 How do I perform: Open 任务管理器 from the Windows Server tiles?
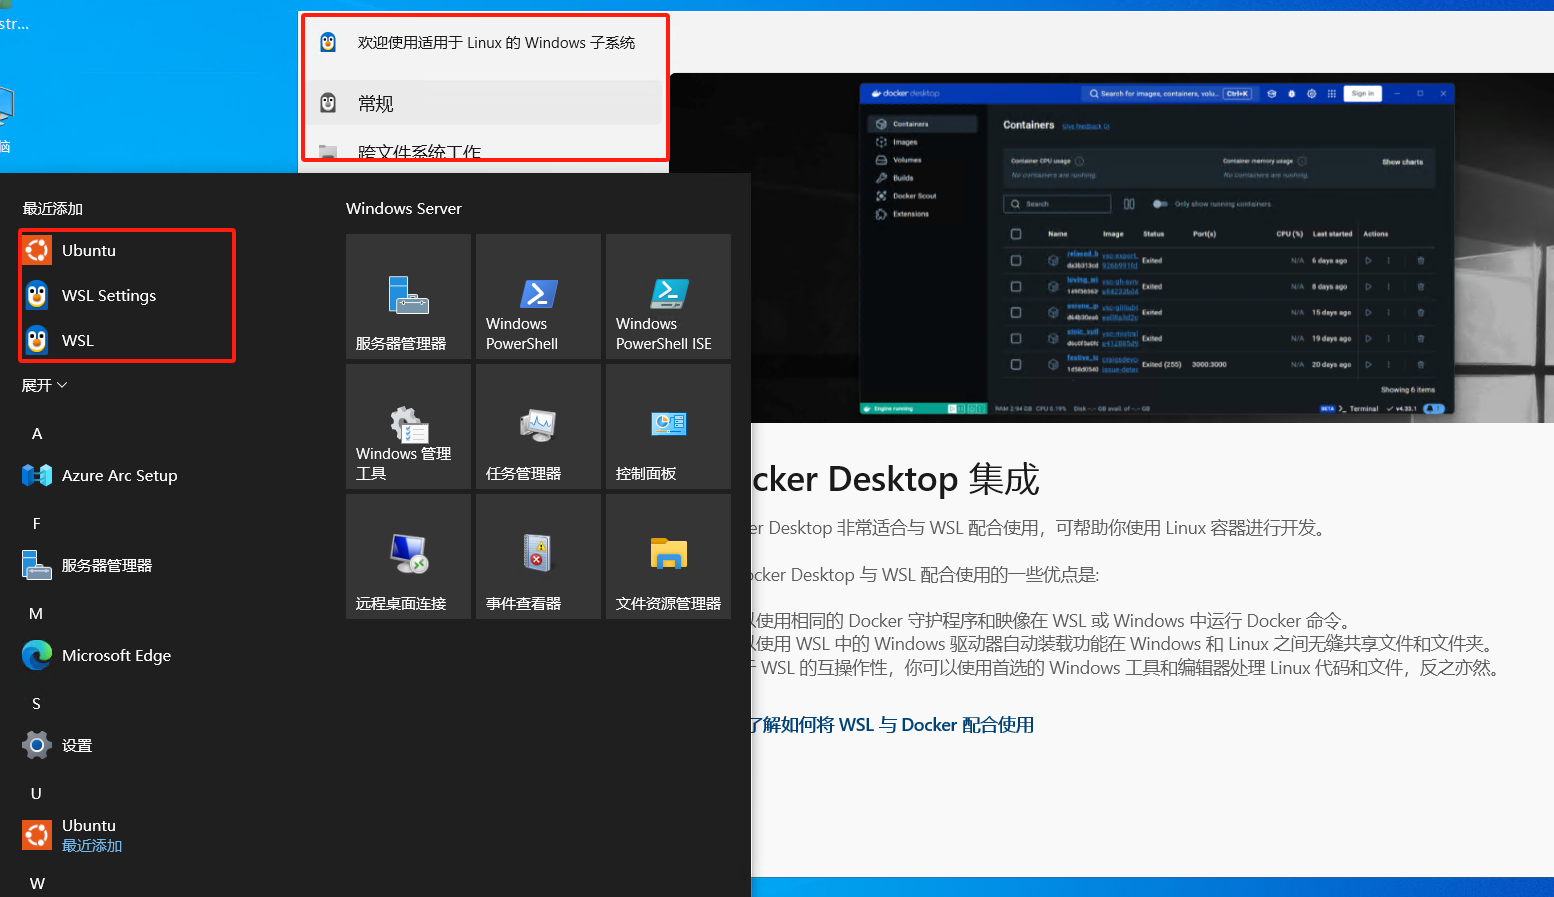tap(538, 426)
